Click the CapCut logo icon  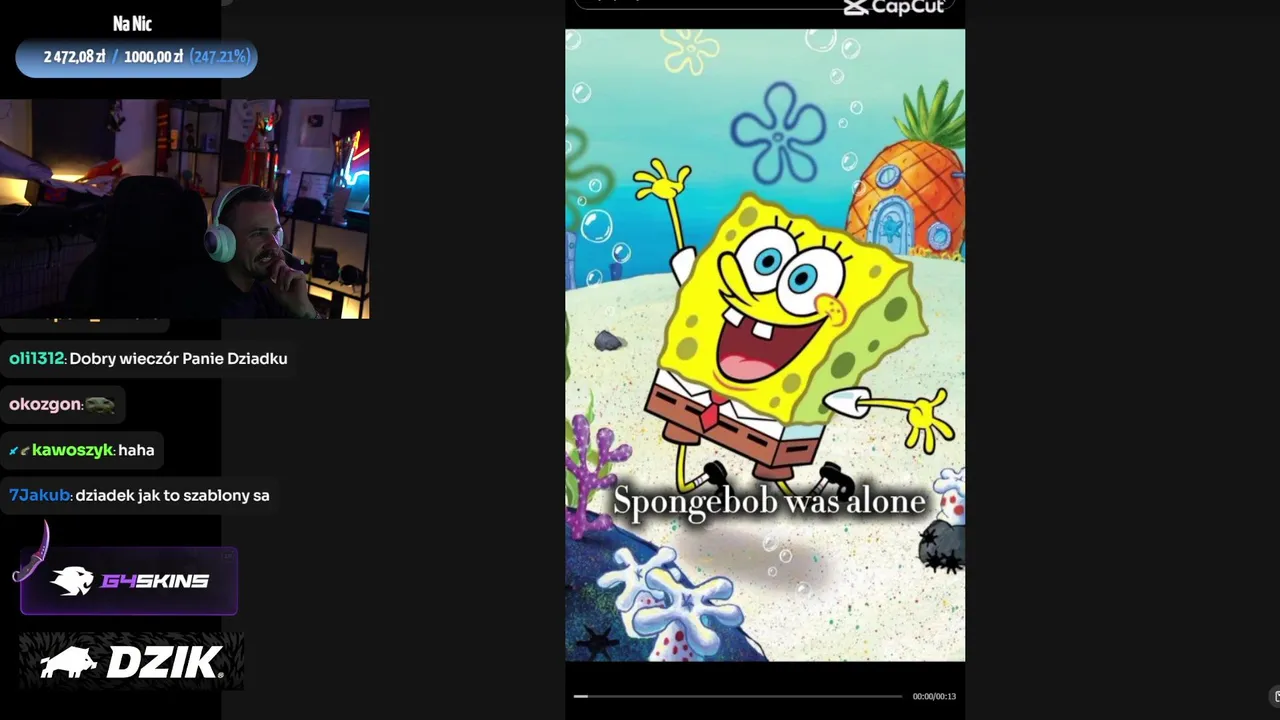(x=856, y=7)
